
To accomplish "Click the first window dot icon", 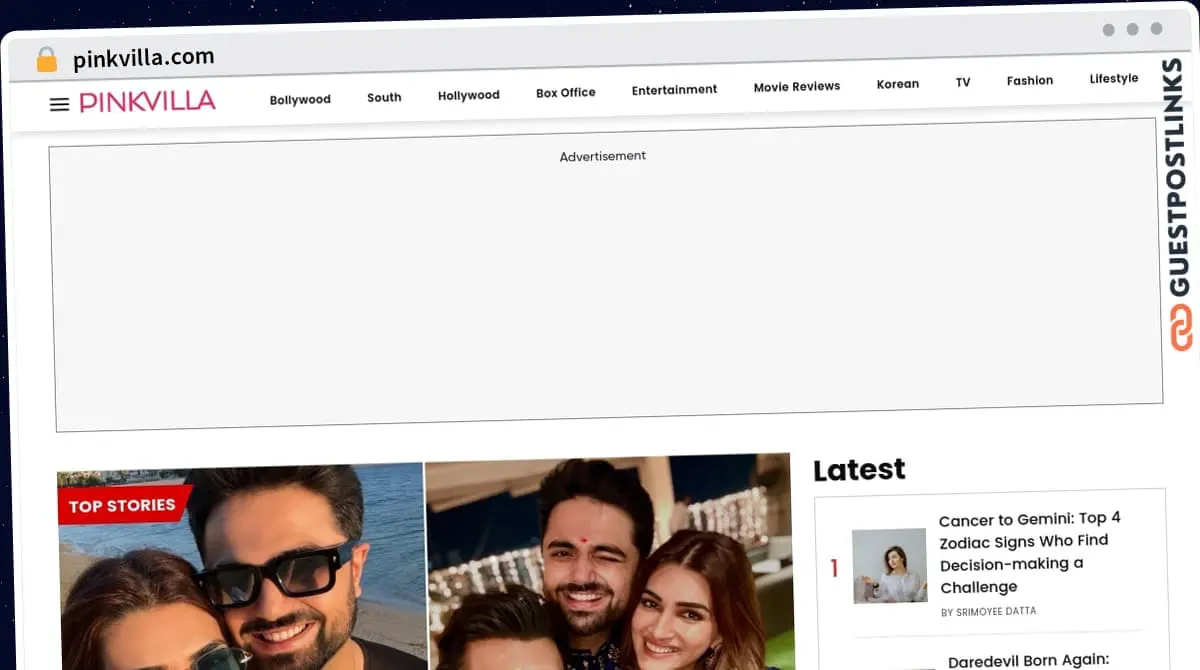I will (1107, 30).
